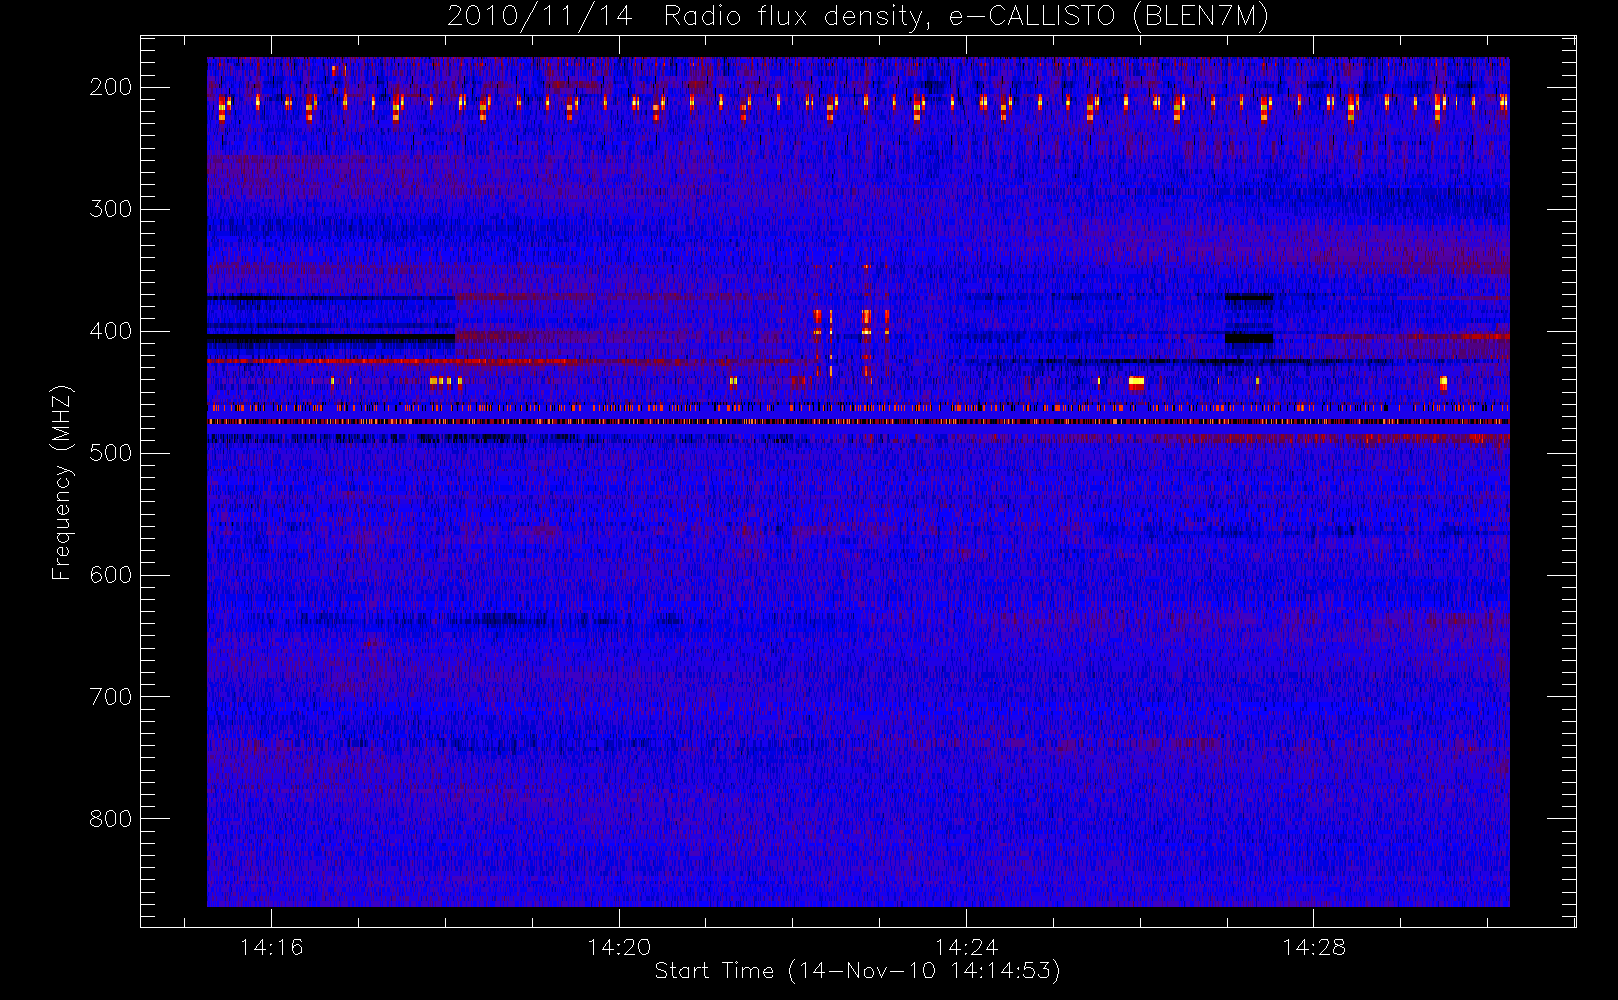Image resolution: width=1618 pixels, height=1000 pixels.
Task: Click the 300 frequency tick label
Action: click(x=111, y=209)
